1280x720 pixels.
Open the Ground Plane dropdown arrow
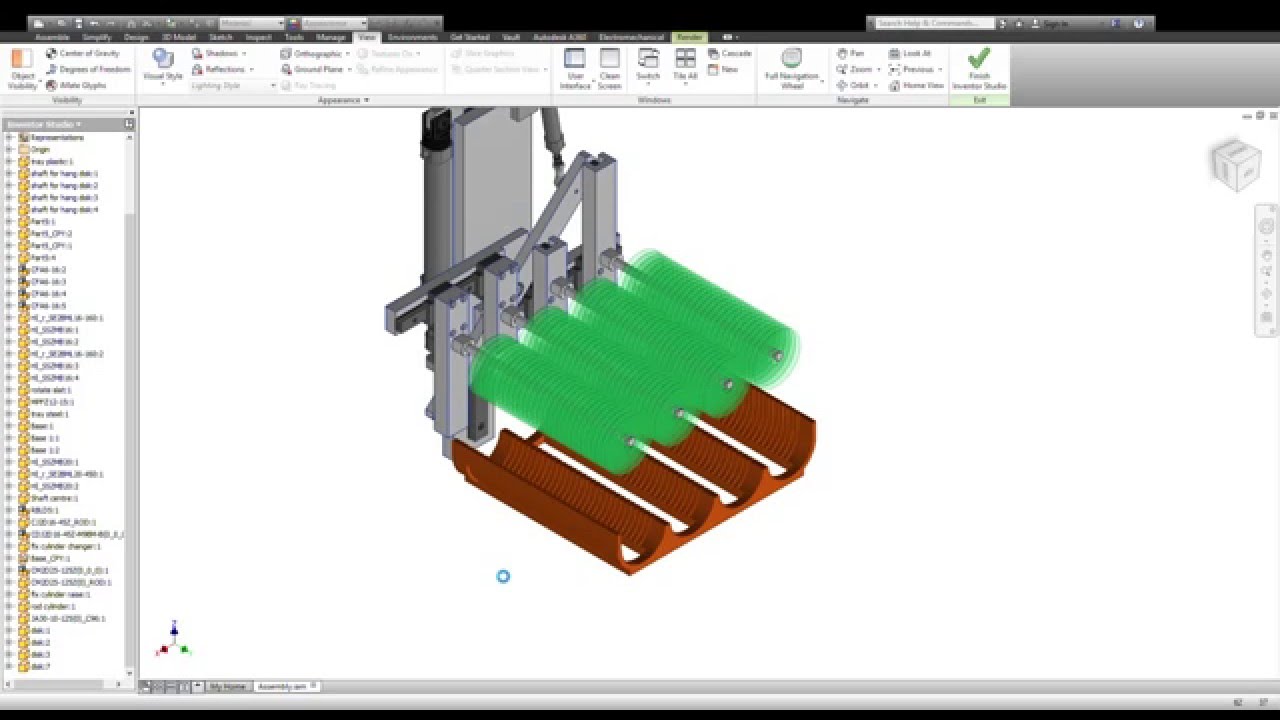(350, 69)
